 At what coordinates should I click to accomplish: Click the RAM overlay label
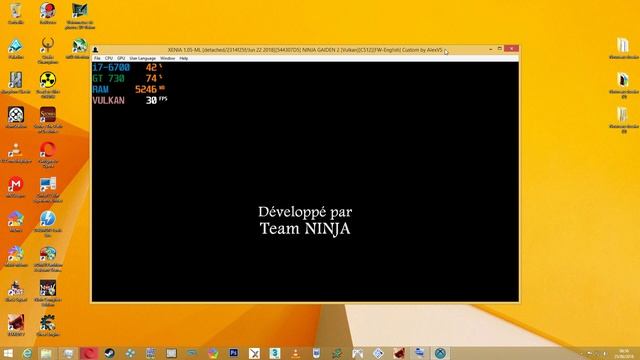[x=100, y=89]
